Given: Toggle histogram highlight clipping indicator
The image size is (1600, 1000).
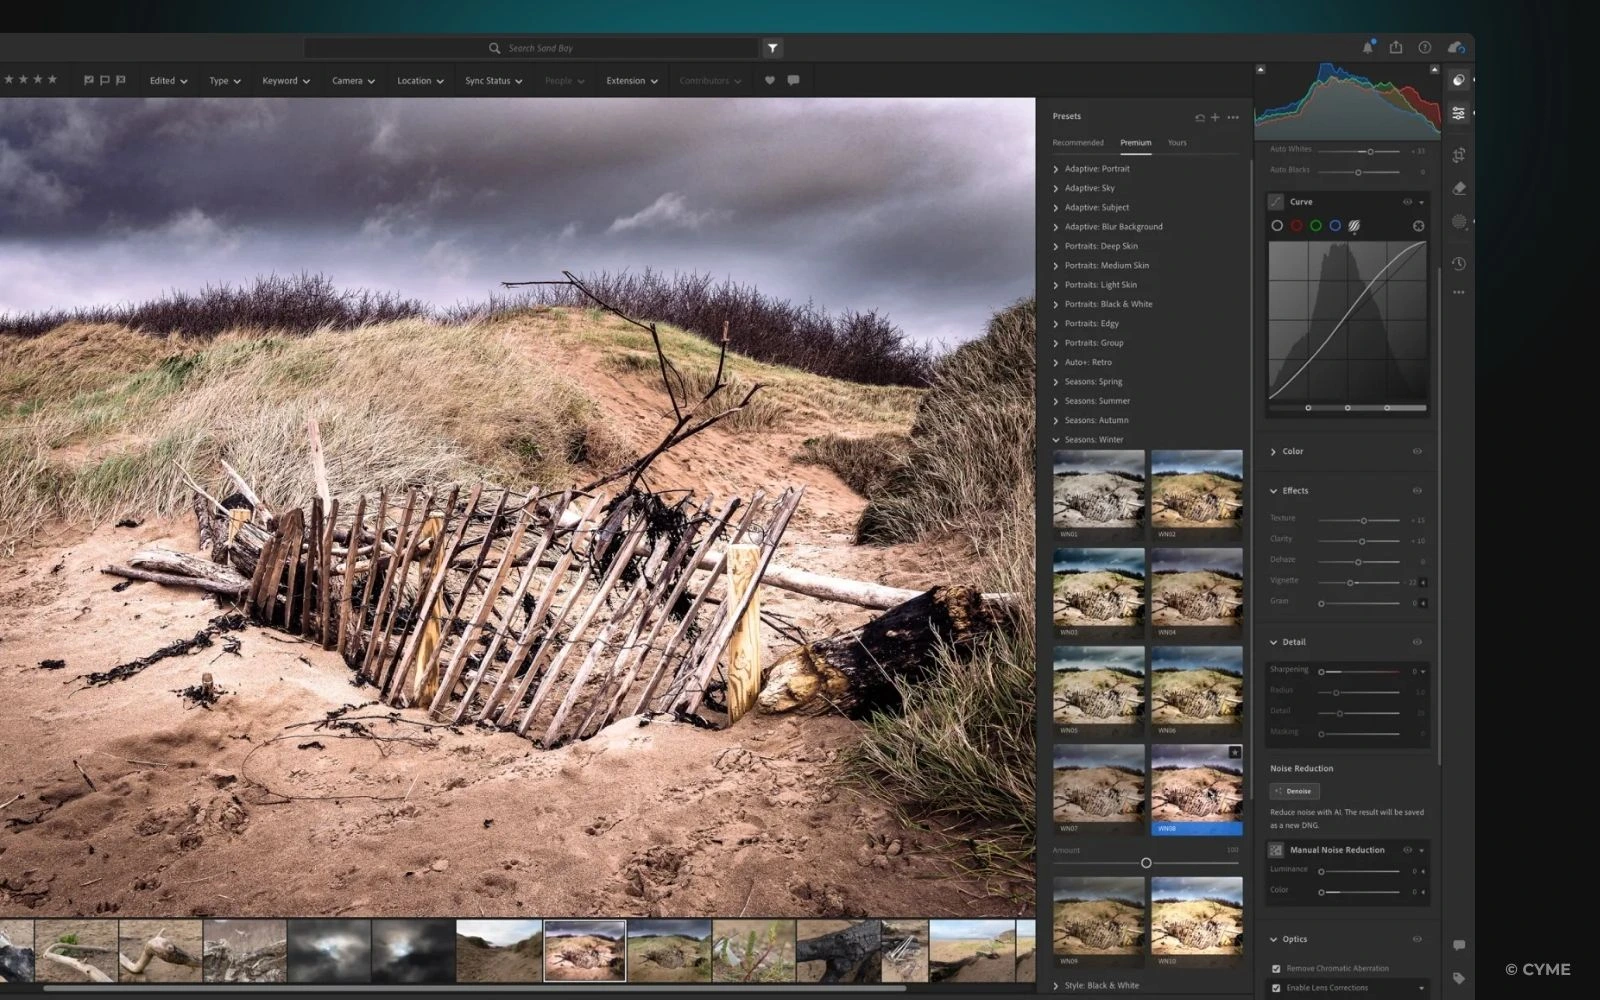Looking at the screenshot, I should 1434,70.
